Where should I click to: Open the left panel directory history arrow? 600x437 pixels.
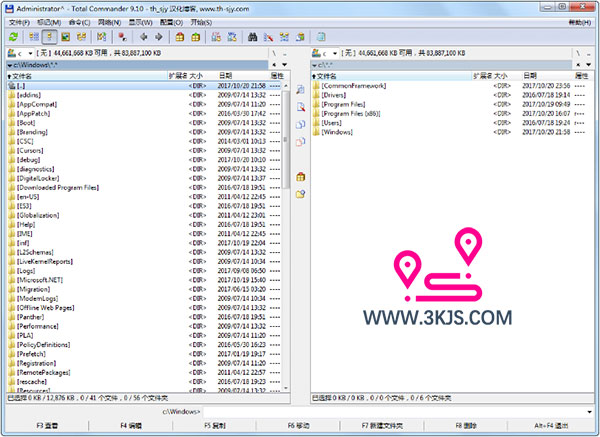pyautogui.click(x=285, y=65)
